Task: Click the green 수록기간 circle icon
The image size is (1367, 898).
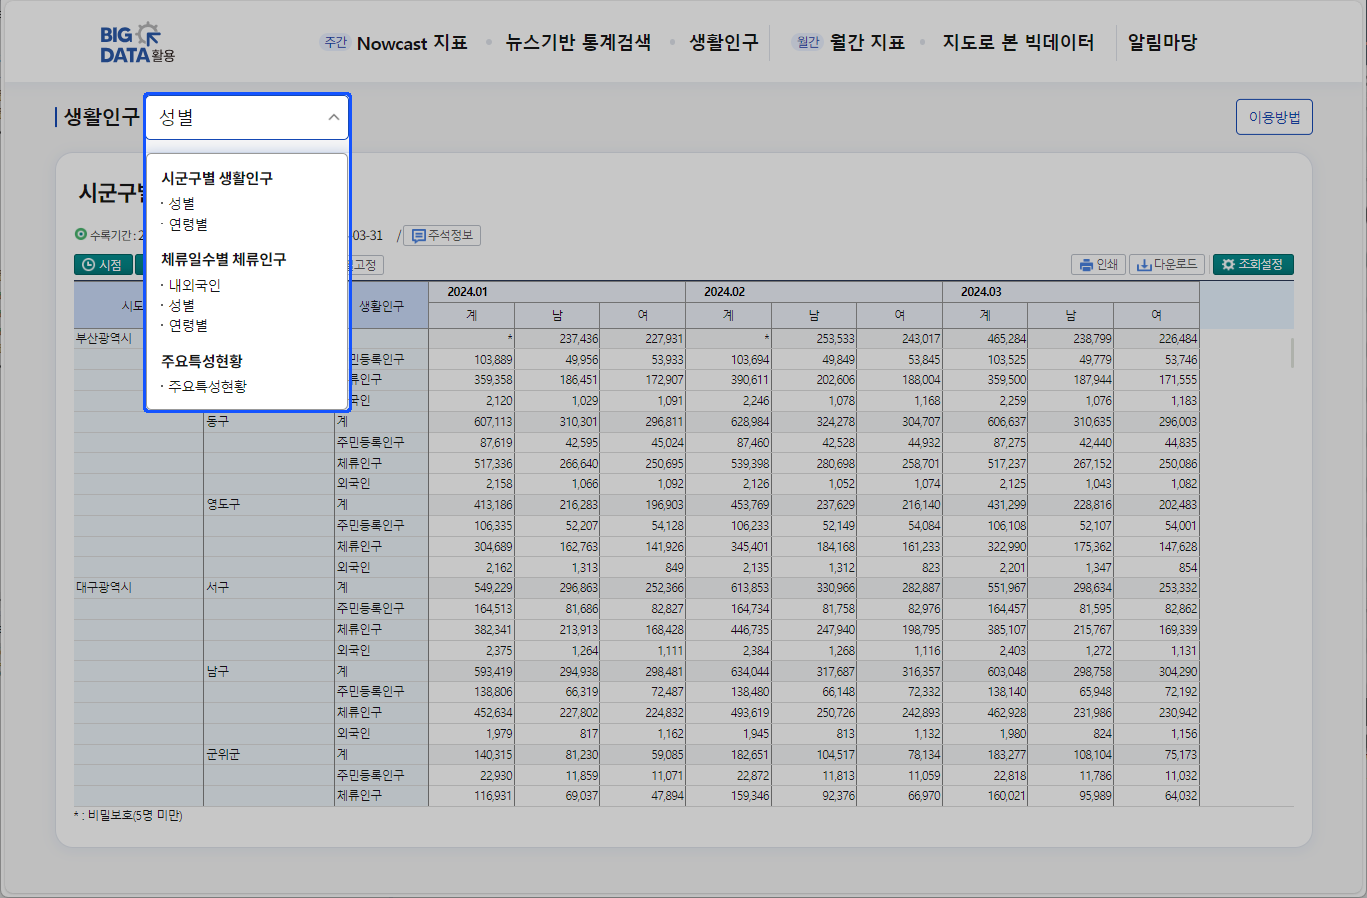Action: tap(81, 235)
